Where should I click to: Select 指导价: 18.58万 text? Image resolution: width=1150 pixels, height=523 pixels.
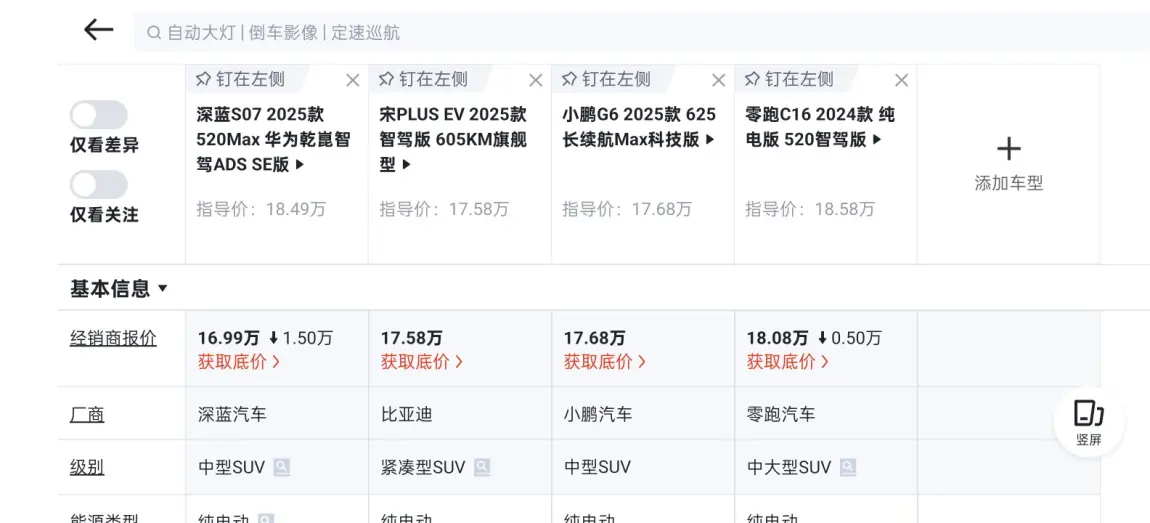(810, 210)
